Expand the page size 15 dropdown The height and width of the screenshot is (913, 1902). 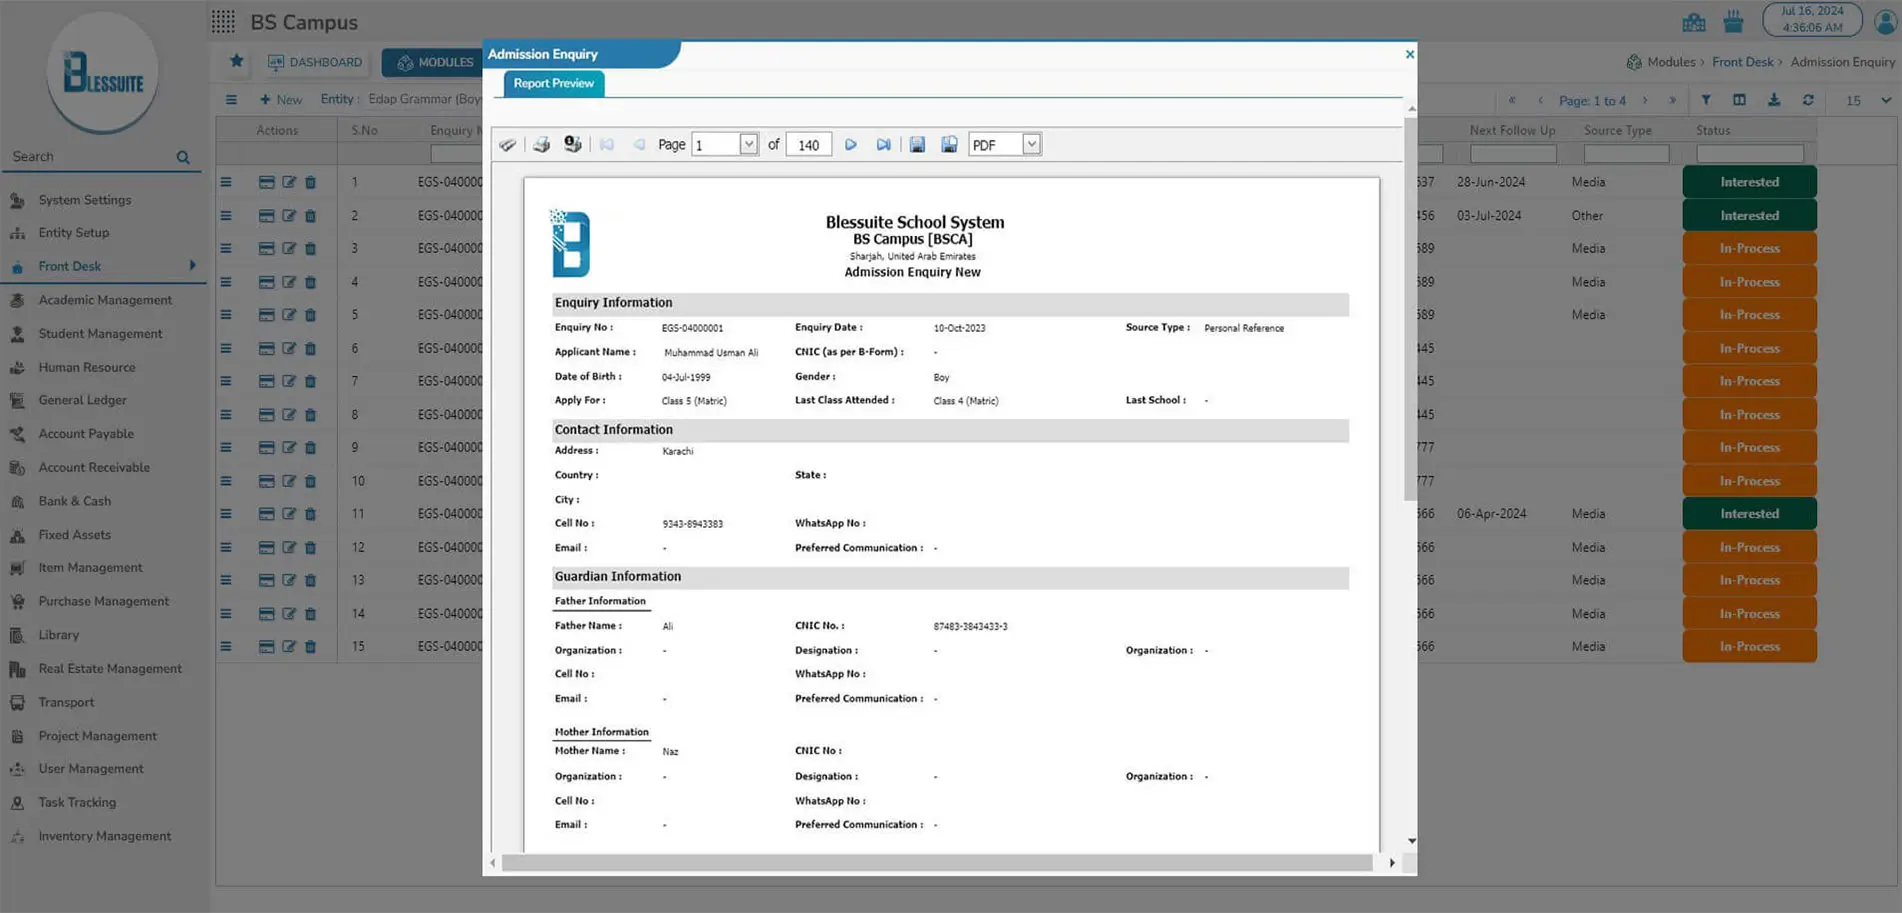pyautogui.click(x=1885, y=101)
